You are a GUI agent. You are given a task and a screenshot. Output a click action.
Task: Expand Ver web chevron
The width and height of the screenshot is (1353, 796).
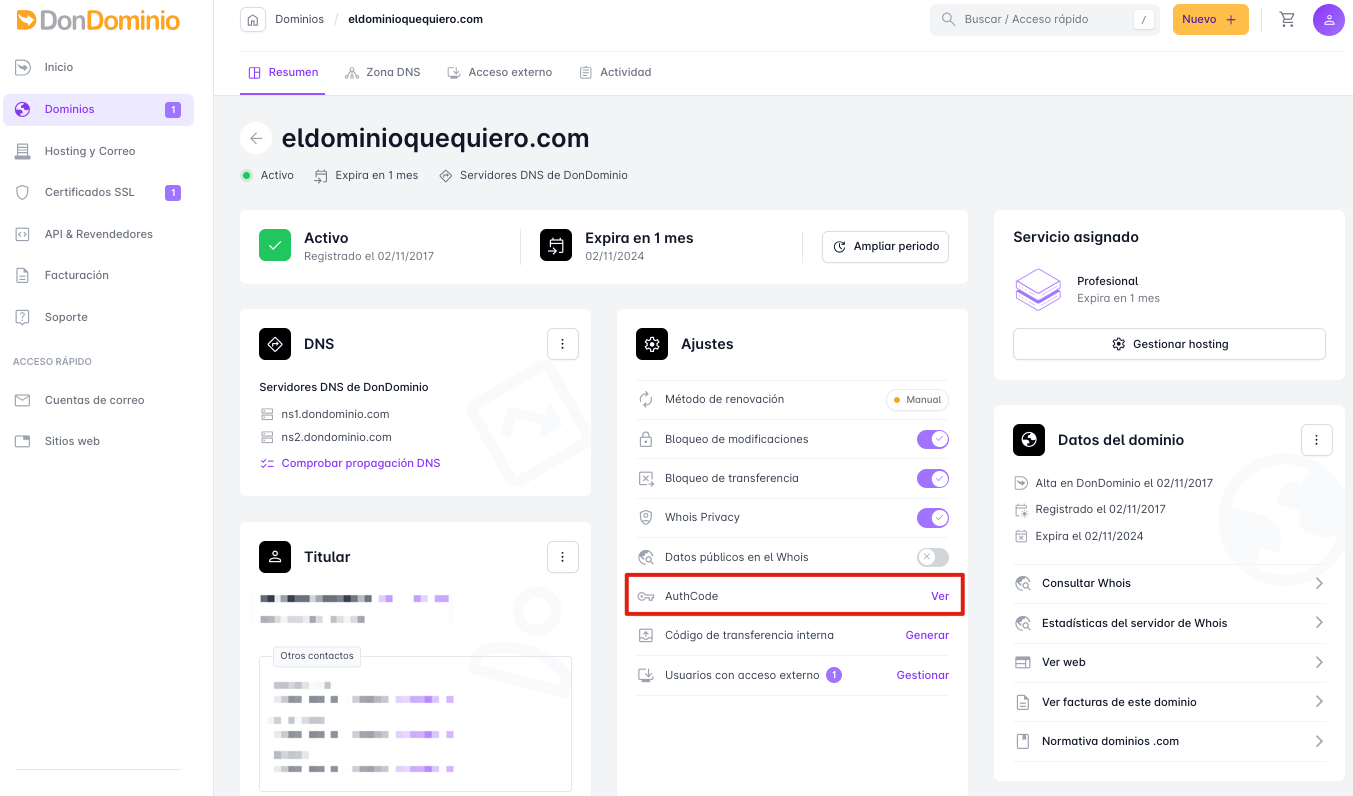[x=1319, y=662]
